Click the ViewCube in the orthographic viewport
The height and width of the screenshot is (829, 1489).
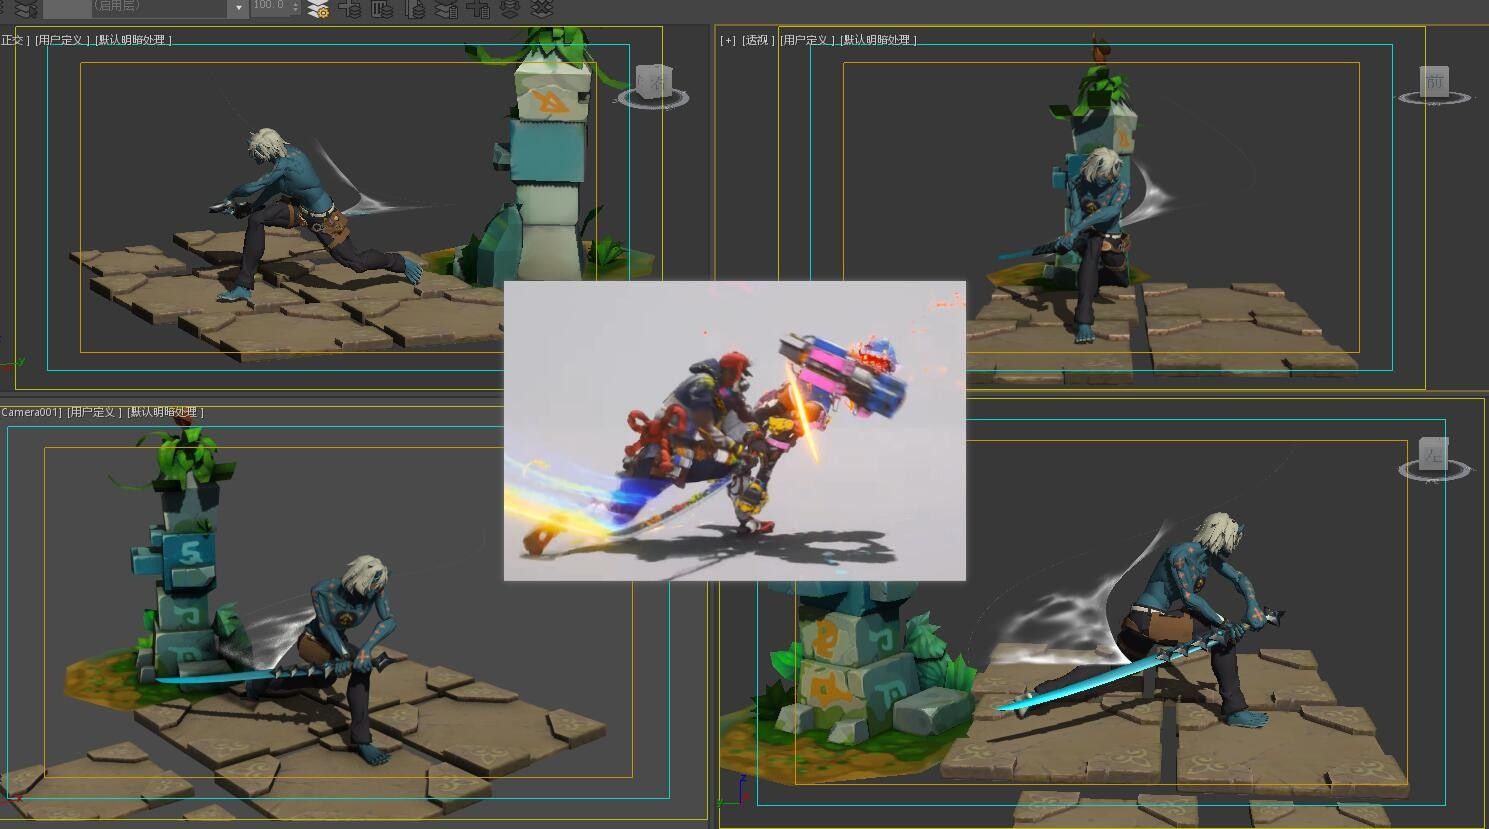point(653,81)
